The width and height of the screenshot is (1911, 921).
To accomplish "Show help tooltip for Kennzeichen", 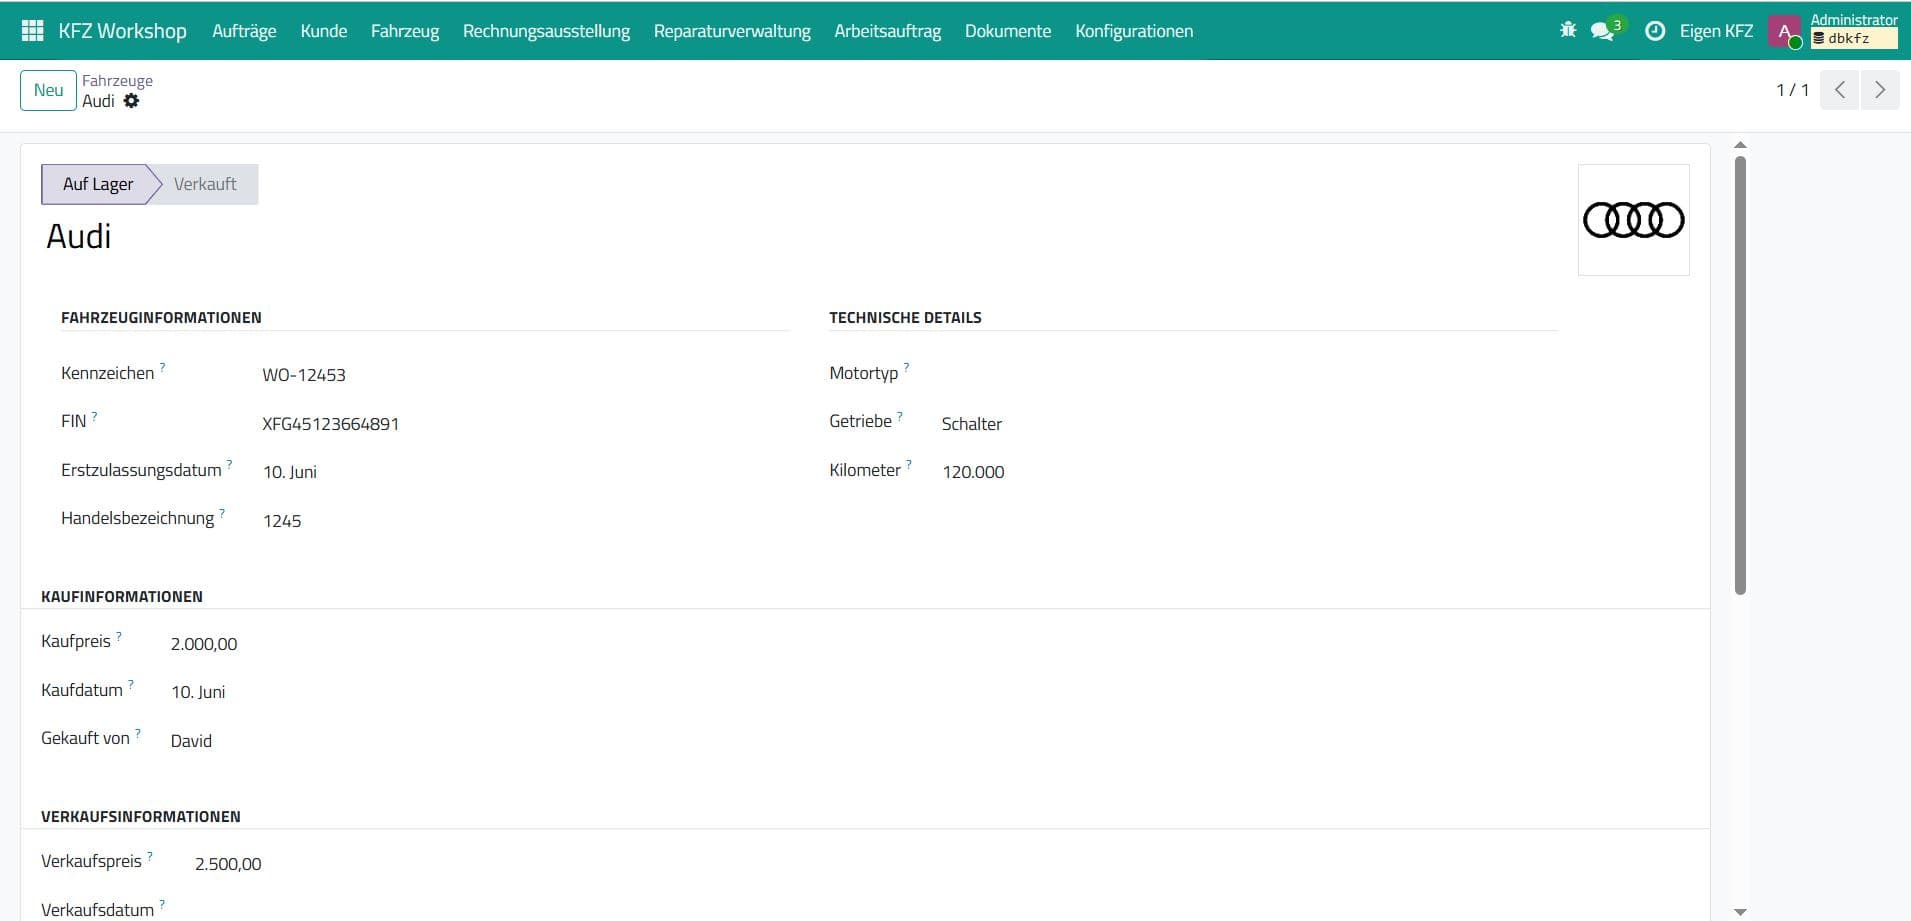I will [163, 367].
